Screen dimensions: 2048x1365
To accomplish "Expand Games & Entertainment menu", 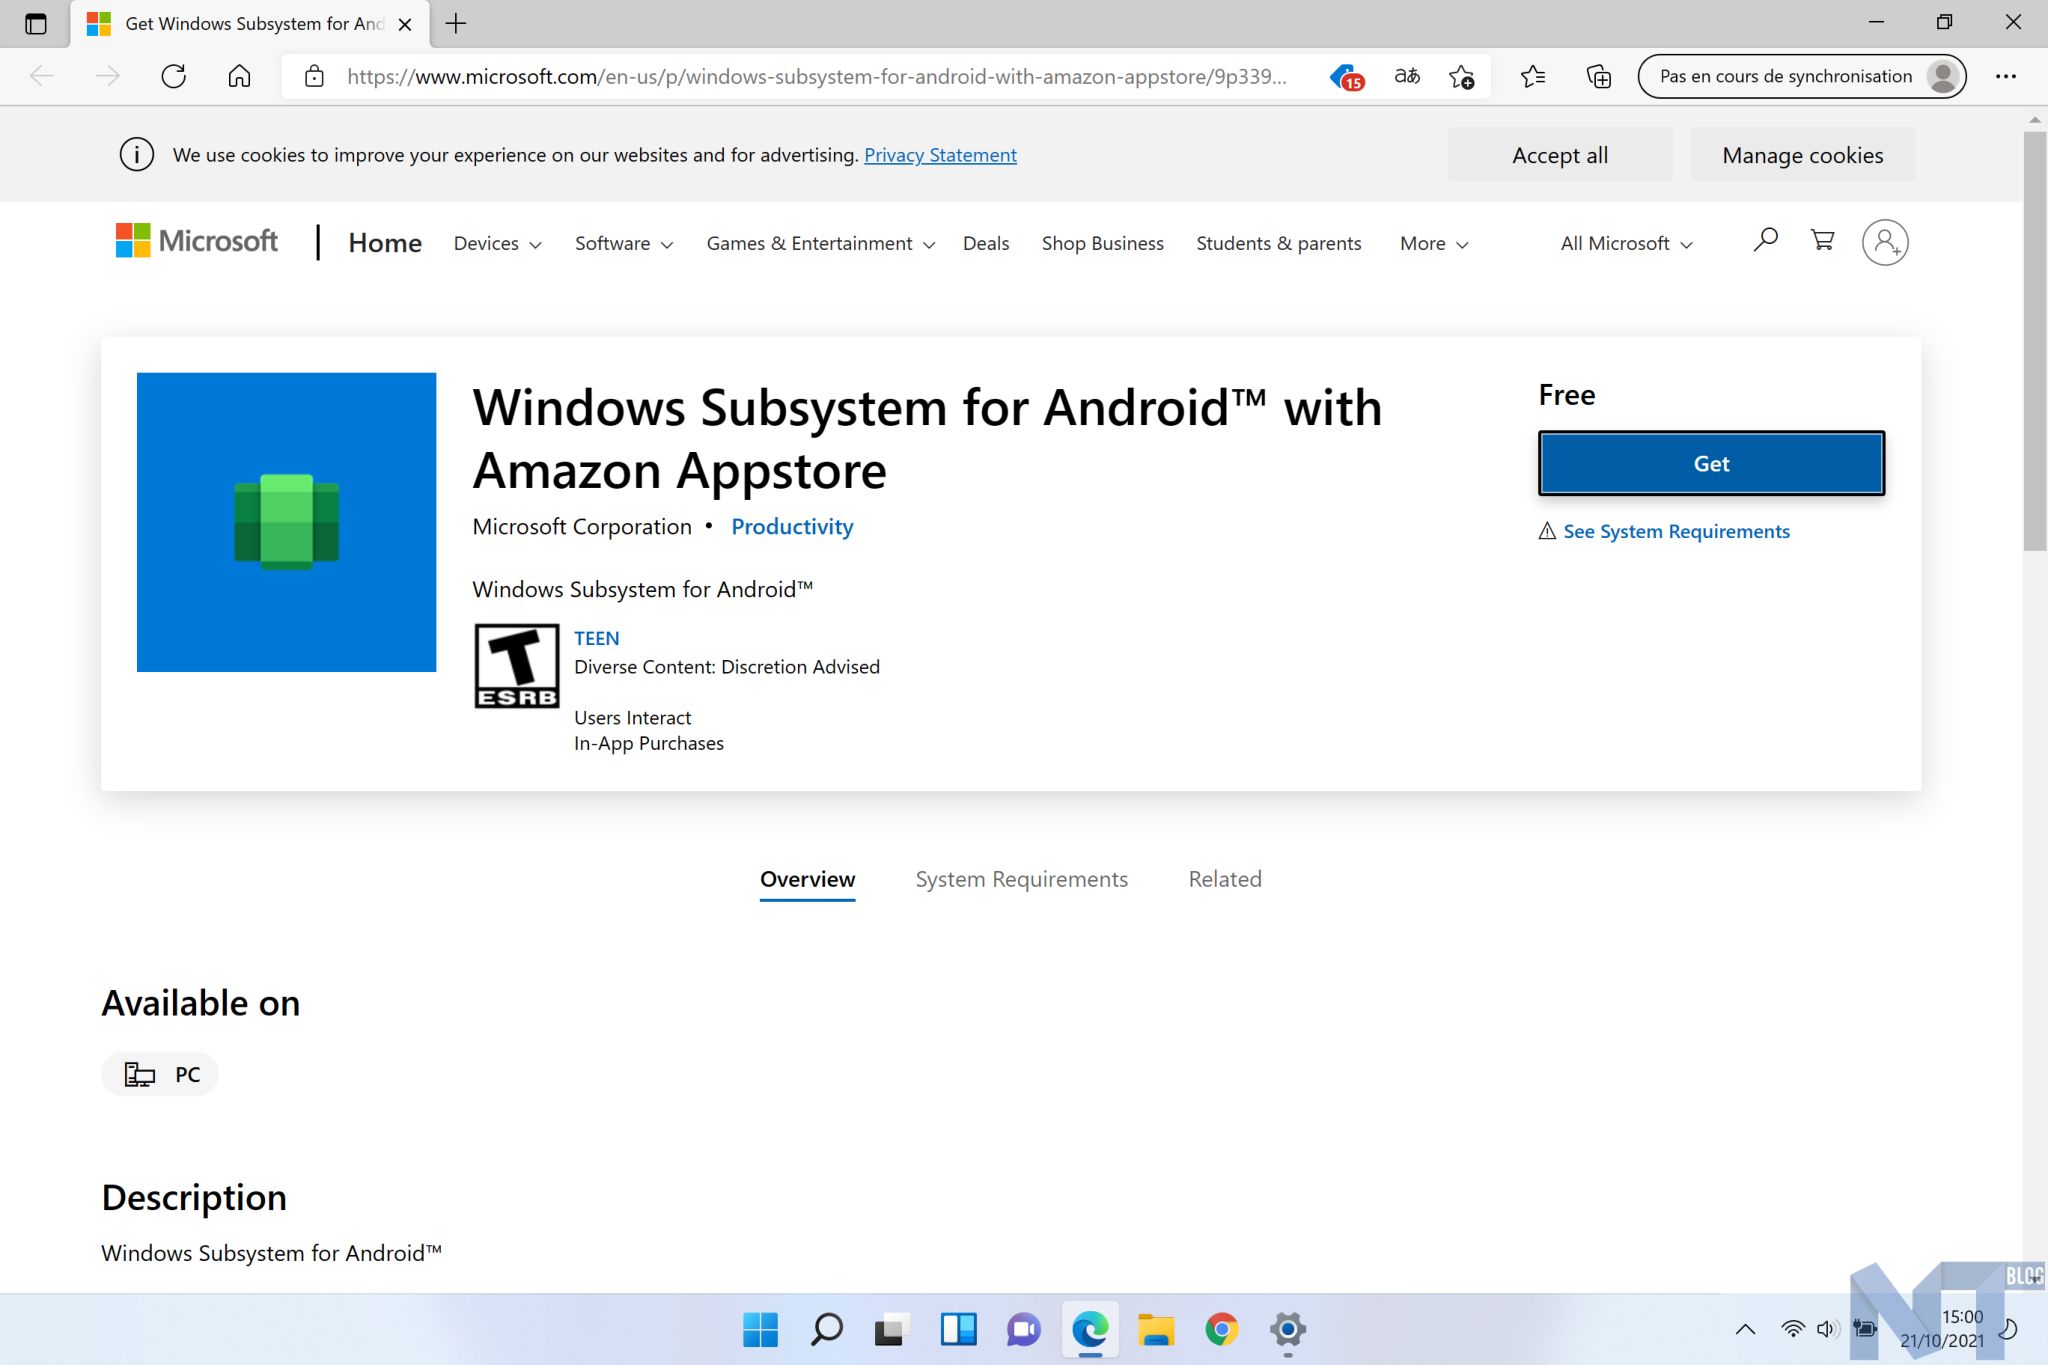I will (820, 243).
